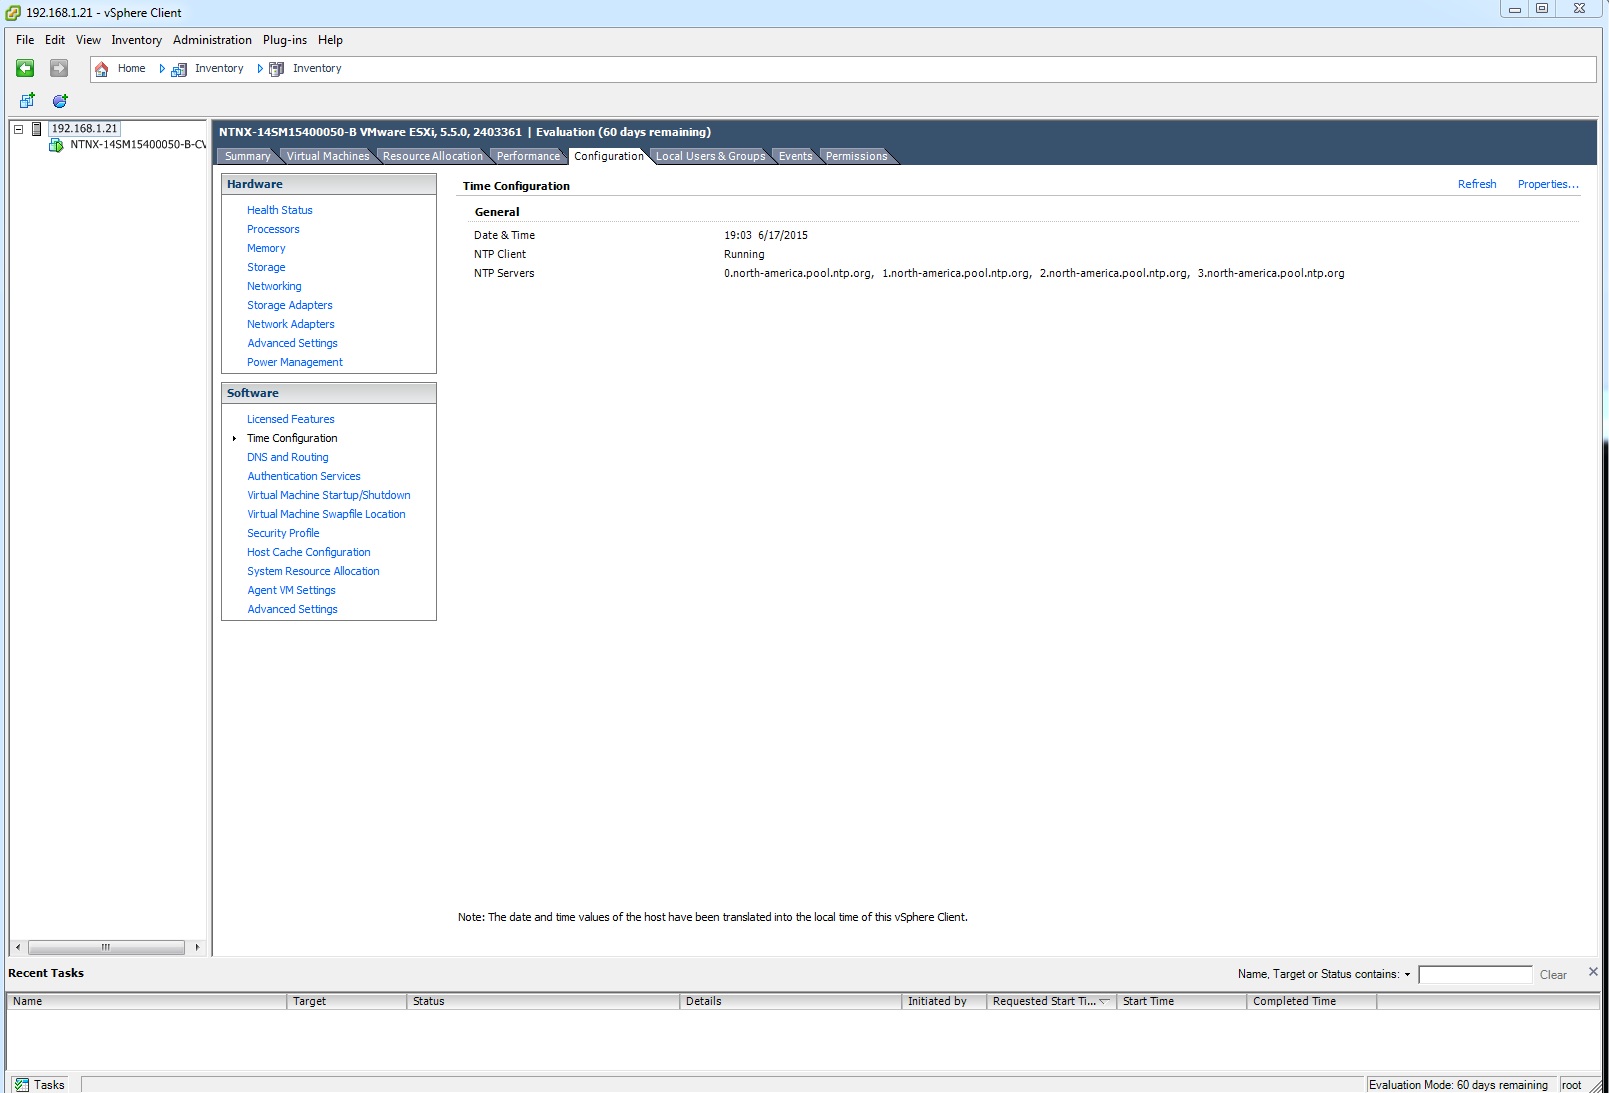Collapse the 192.168.1.21 host tree node
Viewport: 1609px width, 1093px height.
click(18, 129)
